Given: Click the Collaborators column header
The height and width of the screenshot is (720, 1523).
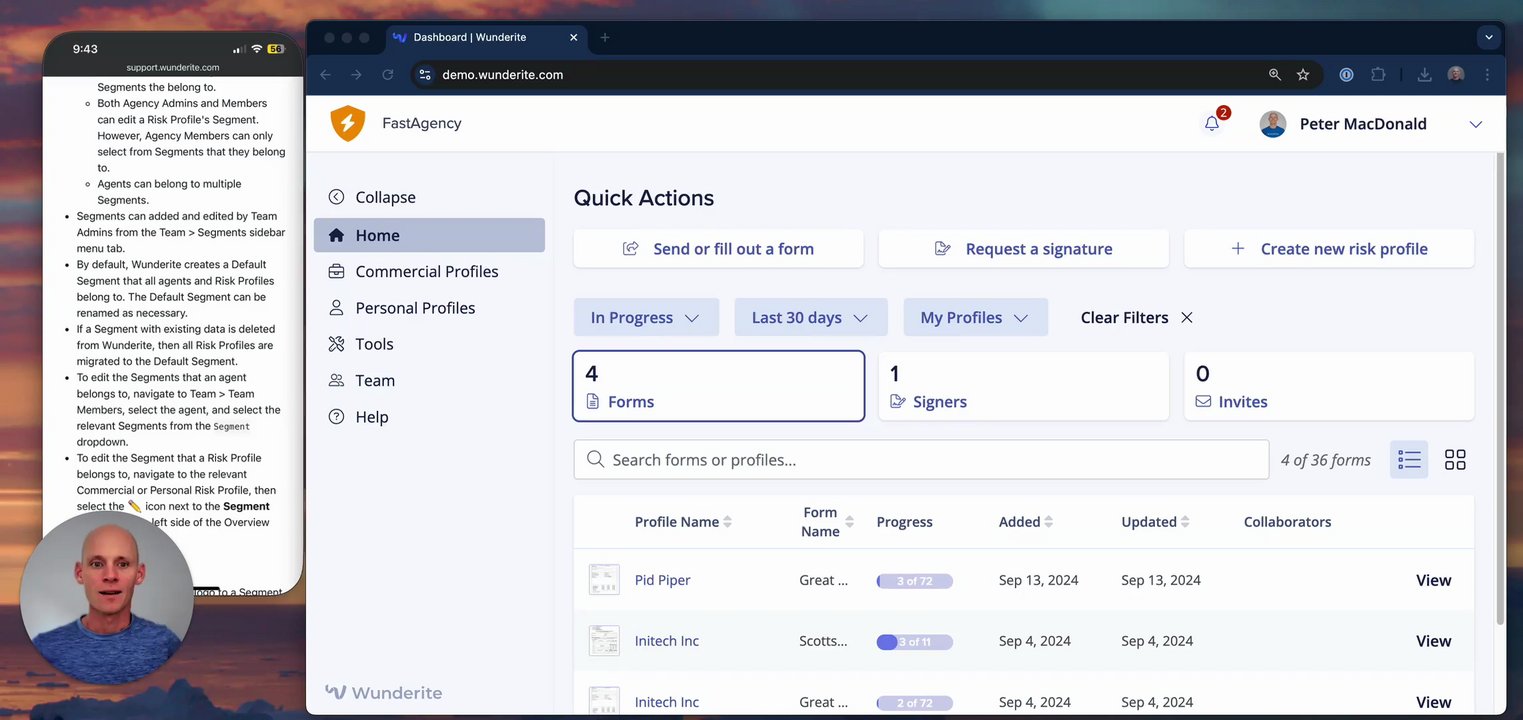Looking at the screenshot, I should coord(1287,522).
